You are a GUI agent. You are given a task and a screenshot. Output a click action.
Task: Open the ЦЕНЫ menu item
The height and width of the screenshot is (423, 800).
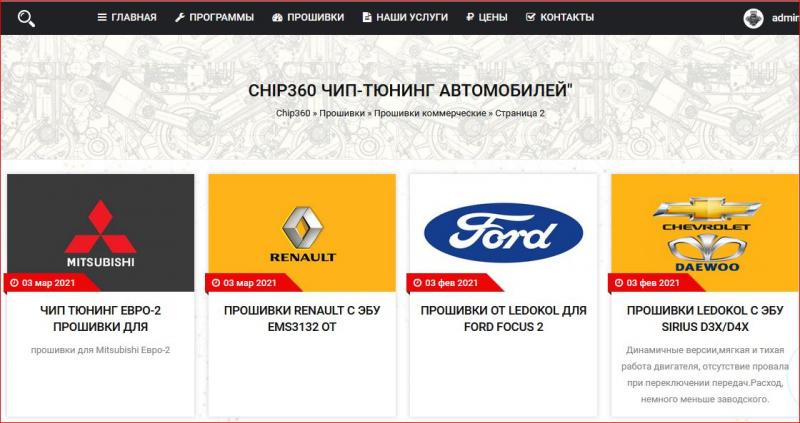pyautogui.click(x=493, y=17)
